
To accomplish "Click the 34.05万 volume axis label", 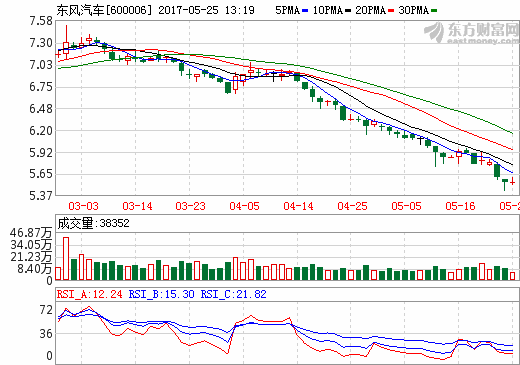I will point(31,245).
